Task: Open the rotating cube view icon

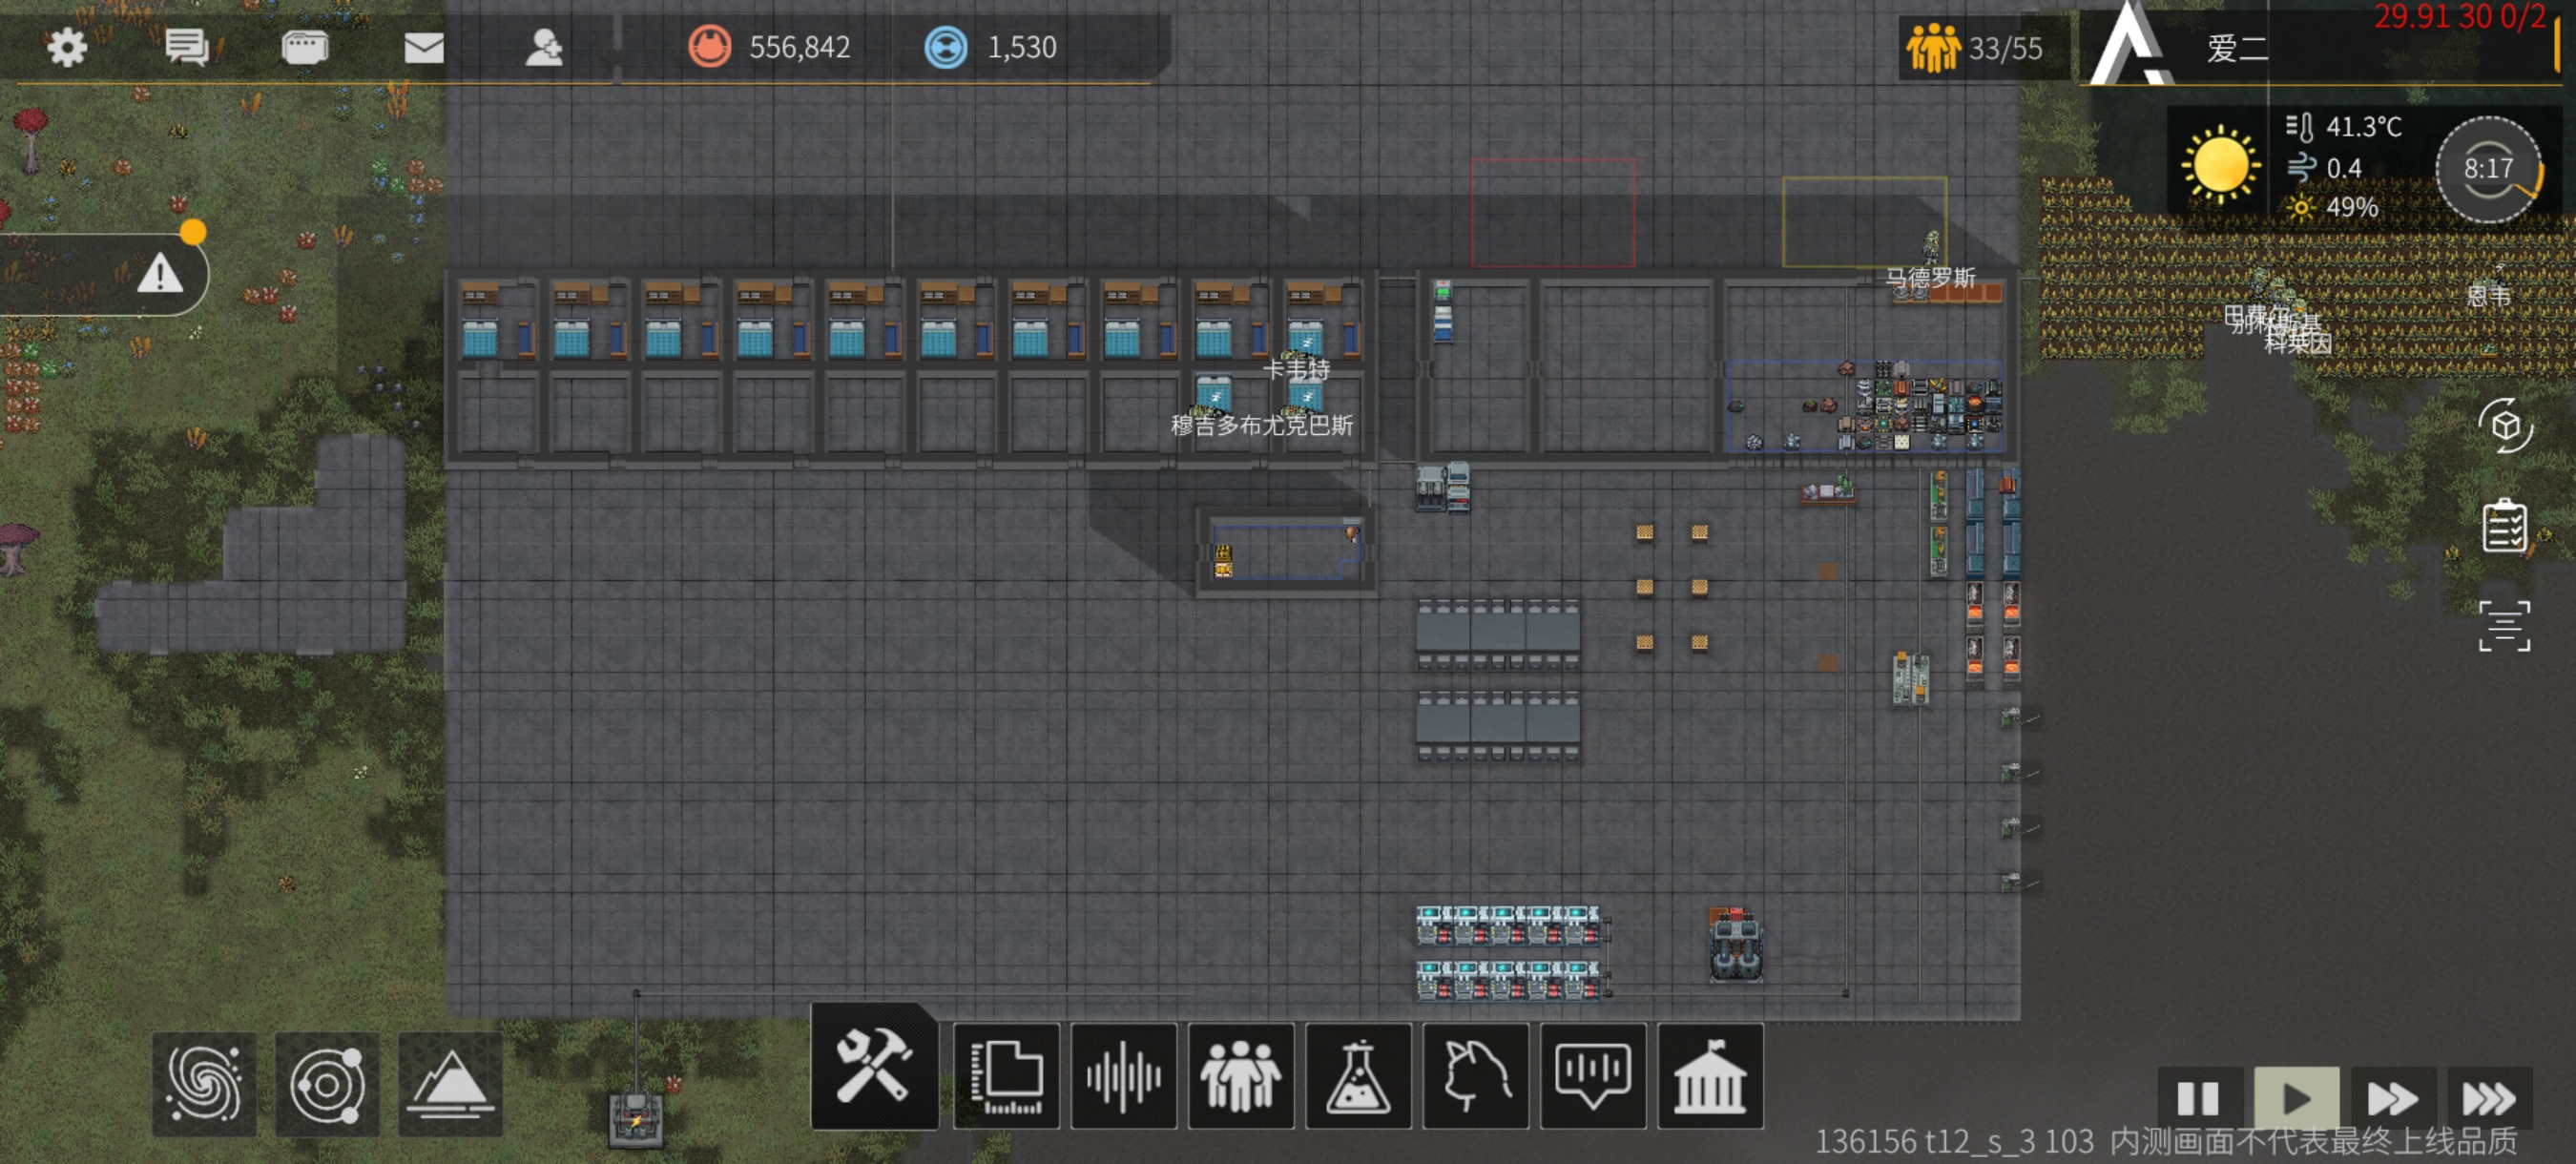Action: [x=2505, y=426]
